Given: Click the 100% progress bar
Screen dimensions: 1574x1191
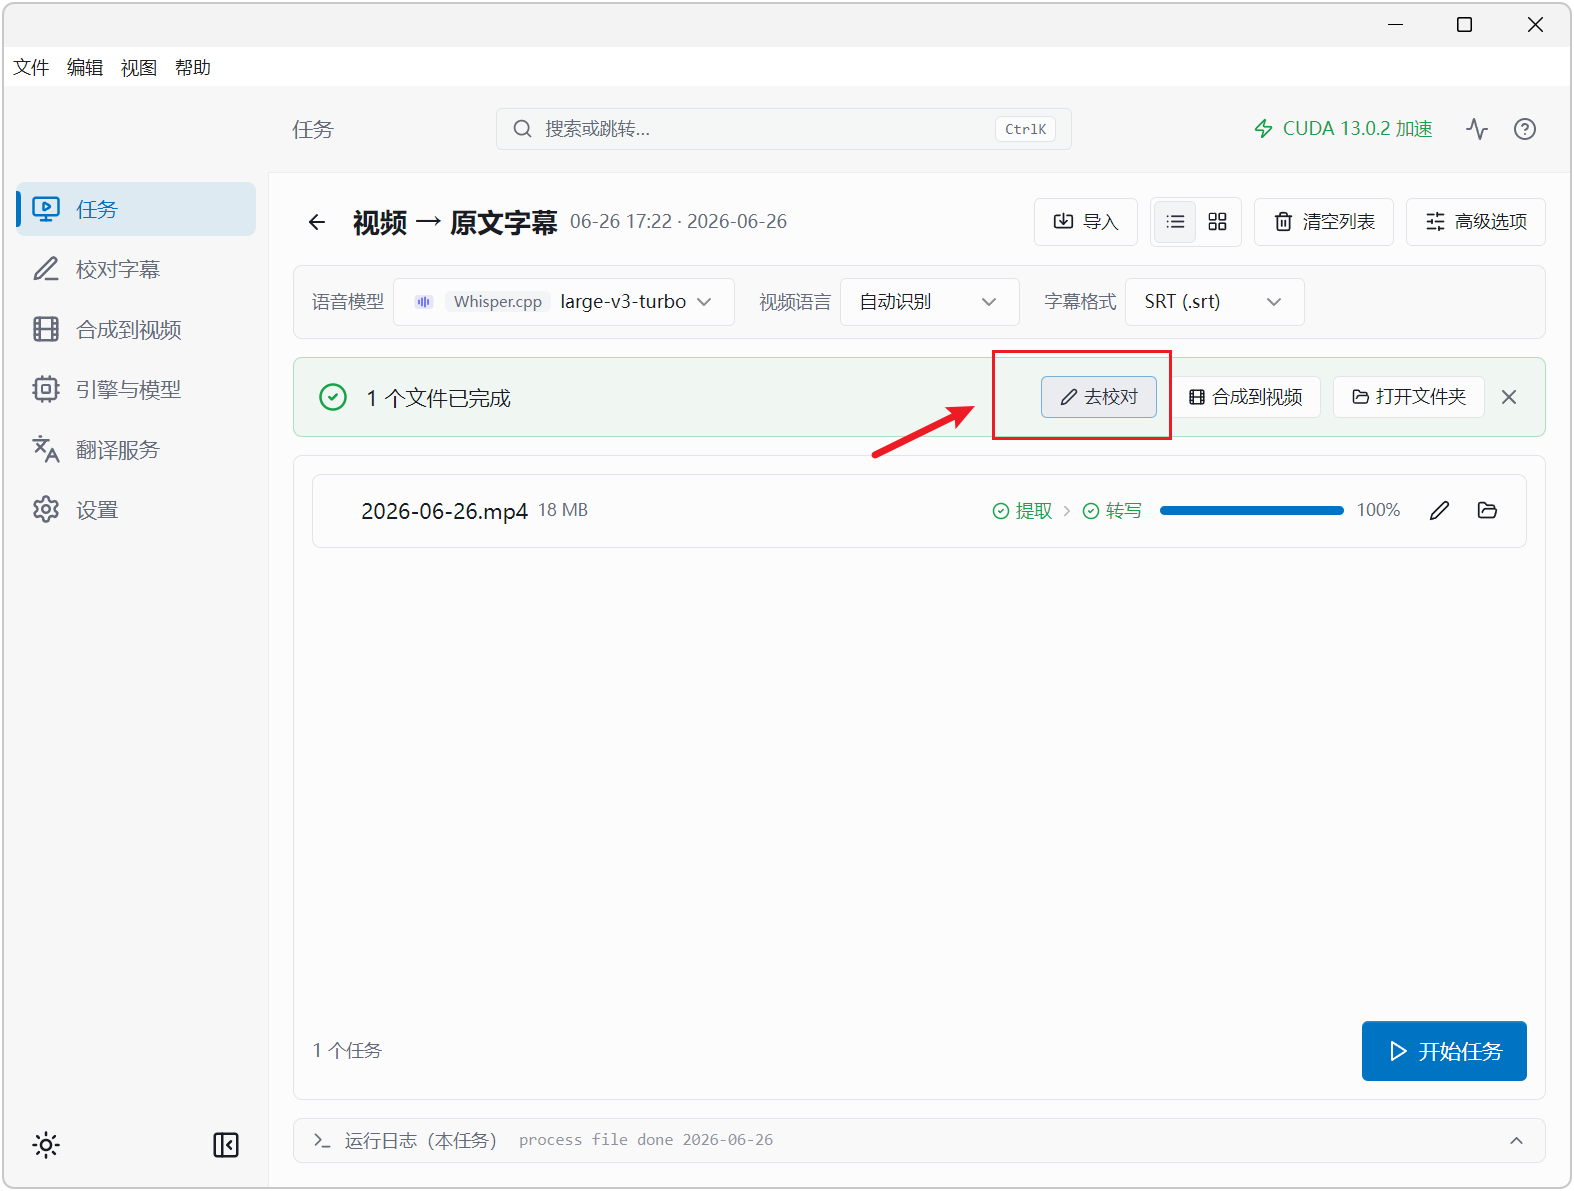Looking at the screenshot, I should pyautogui.click(x=1252, y=511).
